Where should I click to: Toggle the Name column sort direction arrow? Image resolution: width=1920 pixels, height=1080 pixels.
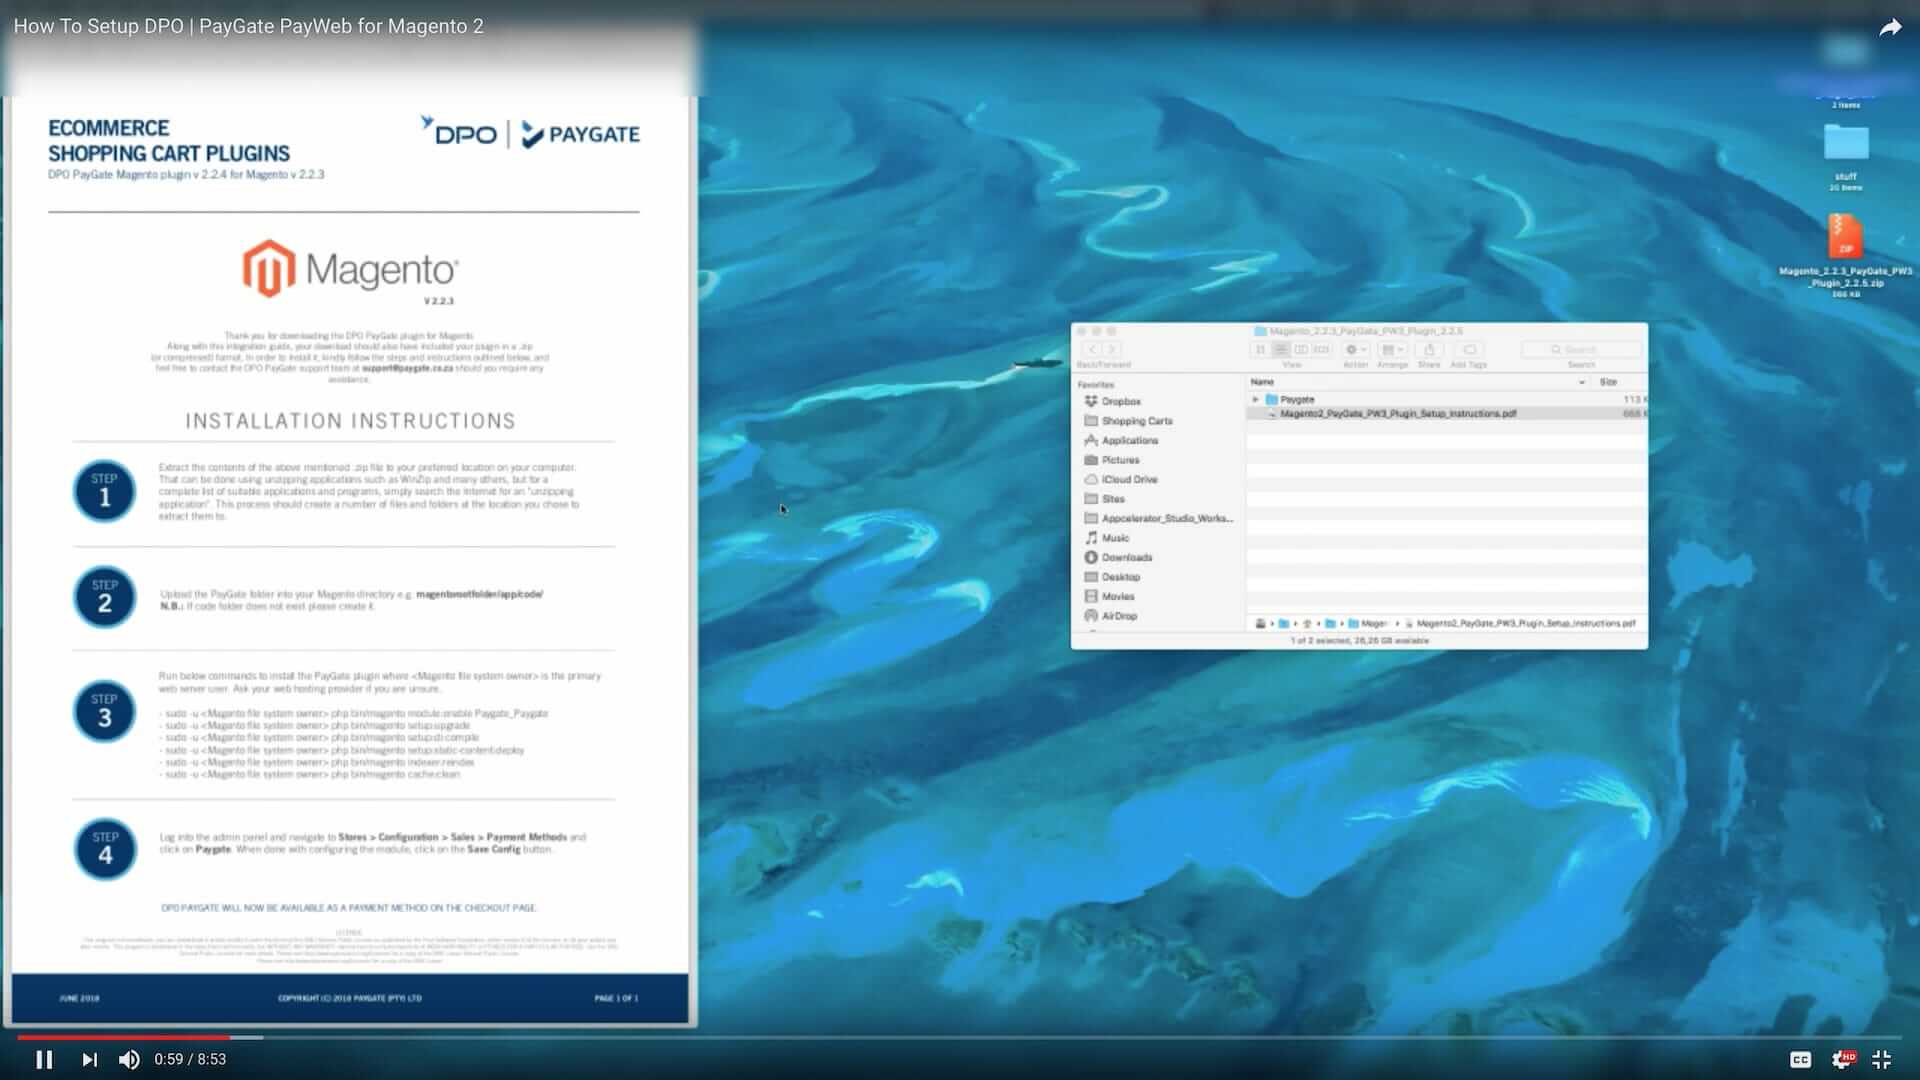click(x=1581, y=382)
